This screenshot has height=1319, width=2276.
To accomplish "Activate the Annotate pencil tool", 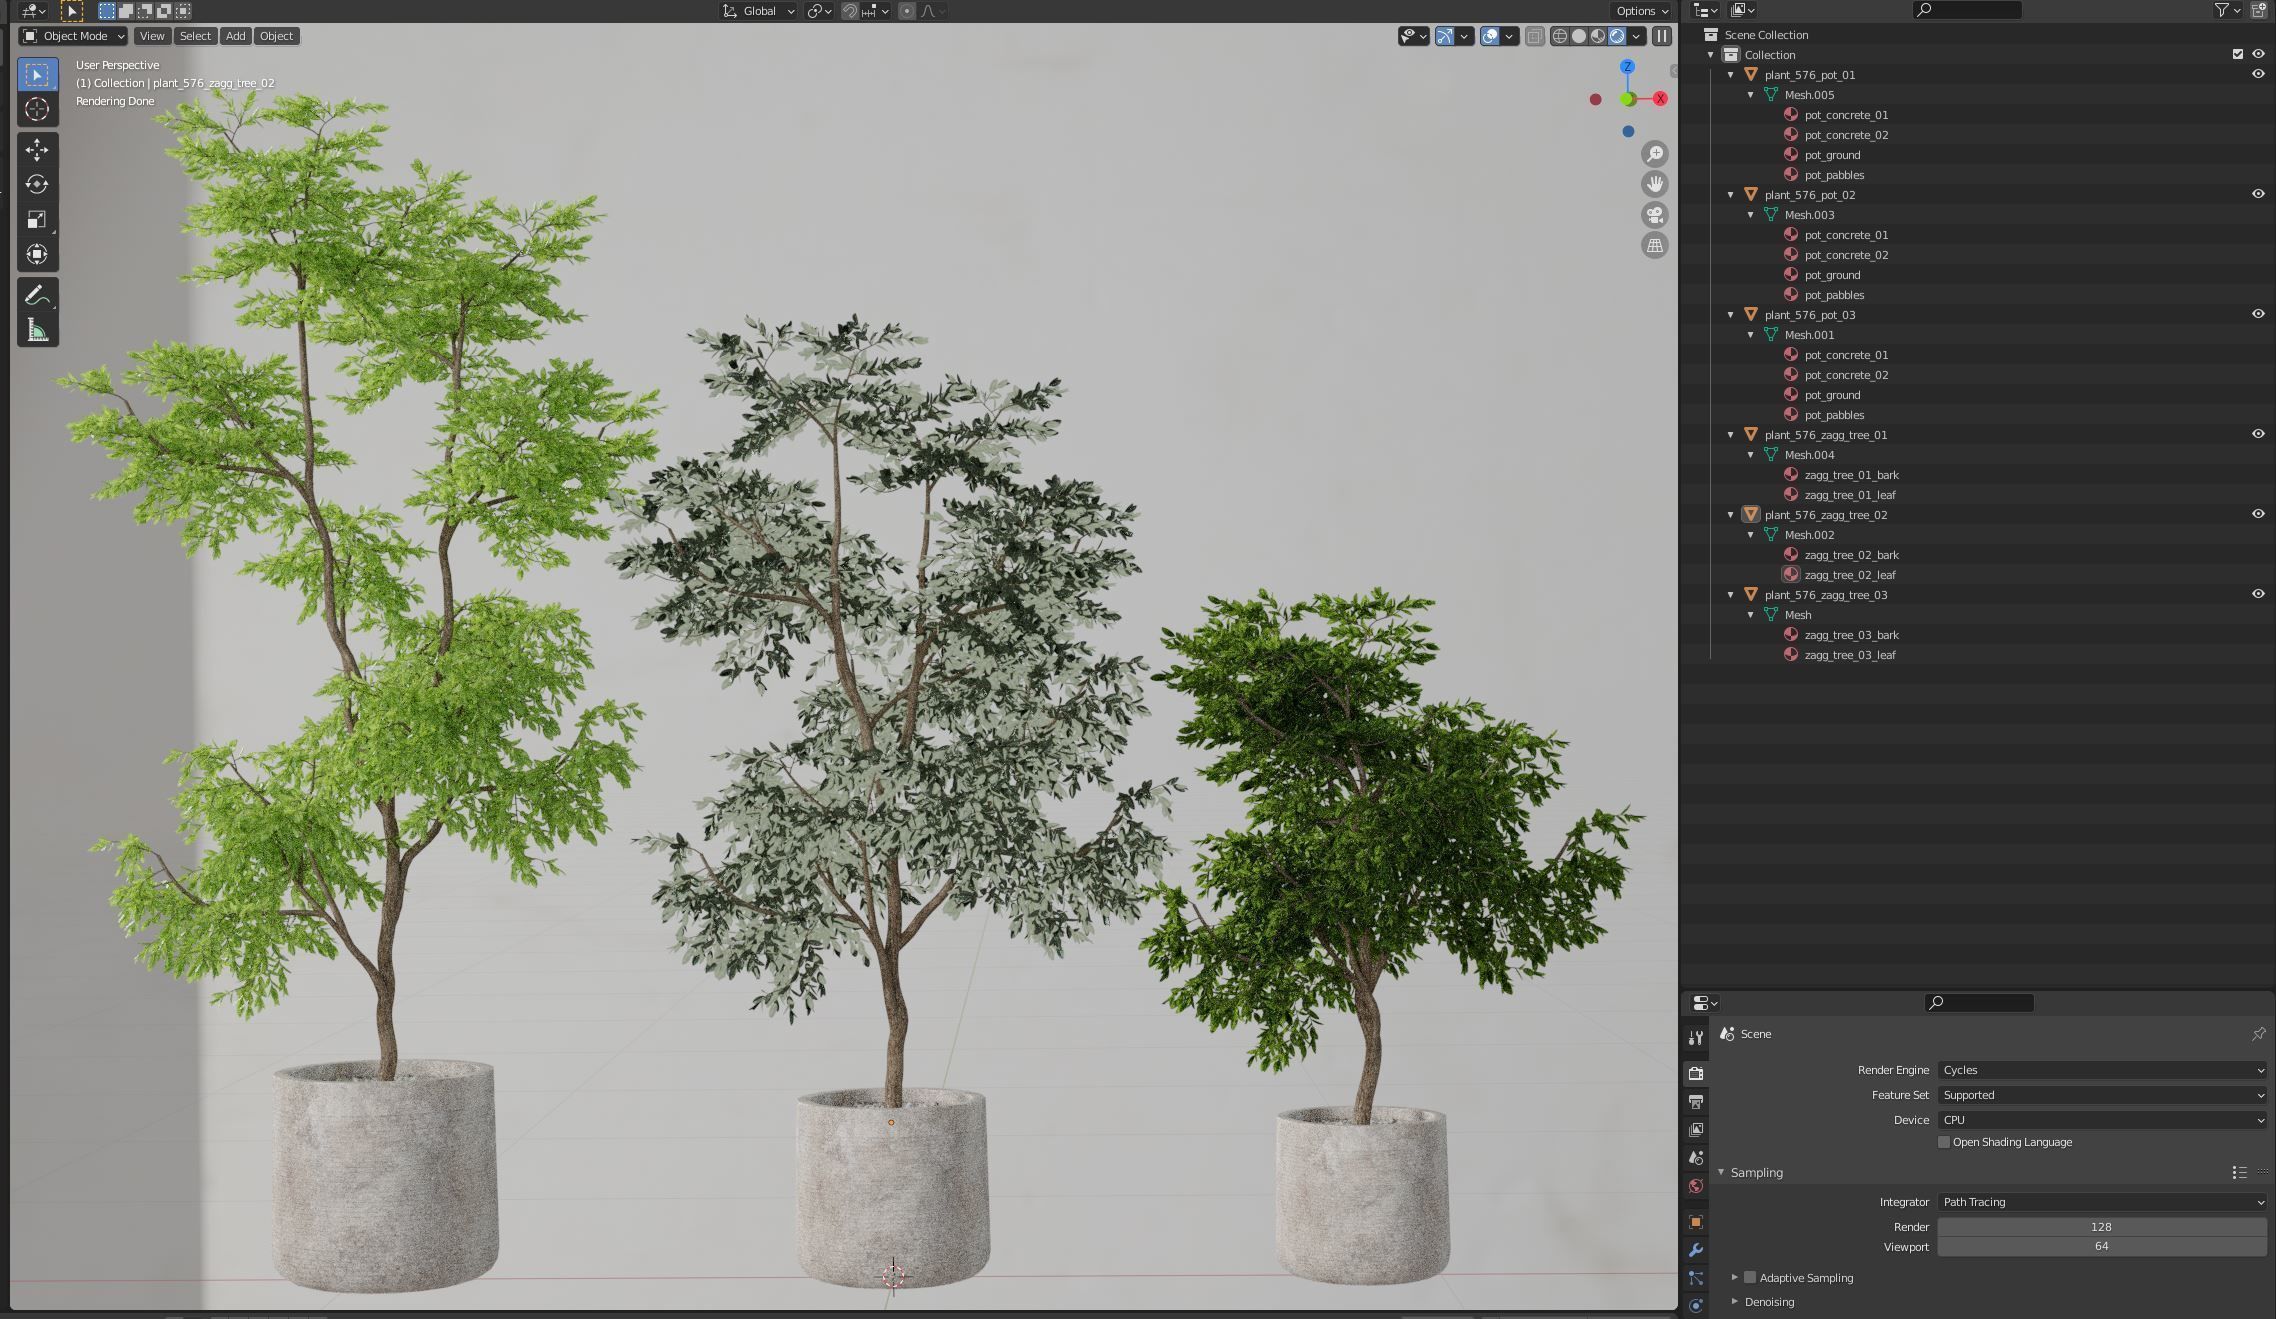I will pyautogui.click(x=37, y=296).
